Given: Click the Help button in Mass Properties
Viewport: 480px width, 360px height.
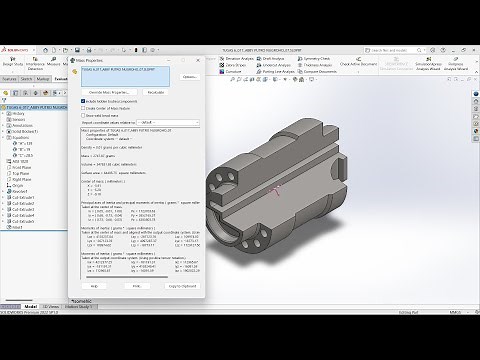Looking at the screenshot, I should [94, 286].
